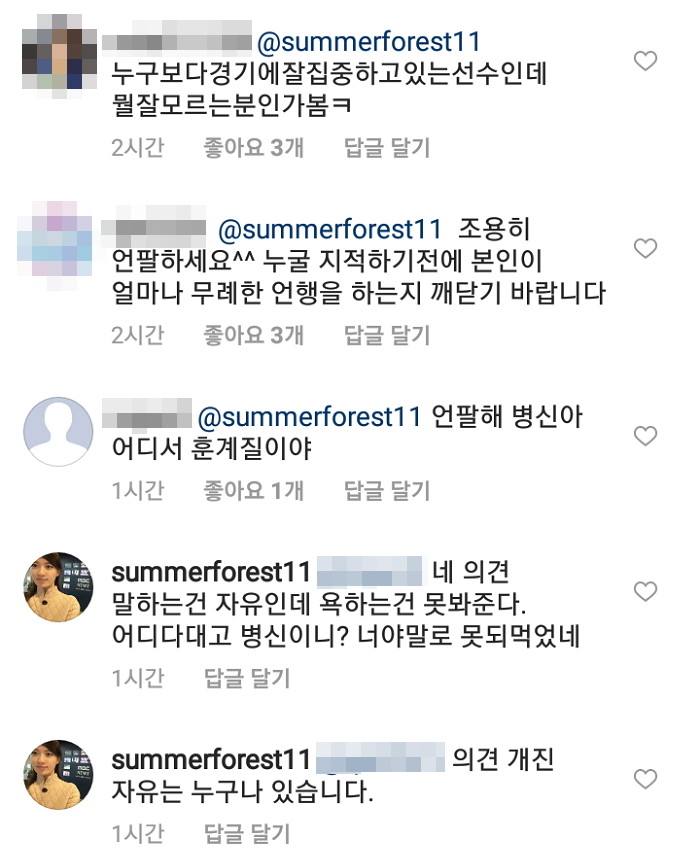
Task: View 좋아요 3개 under the "누구보다경기에" comment
Action: point(253,148)
